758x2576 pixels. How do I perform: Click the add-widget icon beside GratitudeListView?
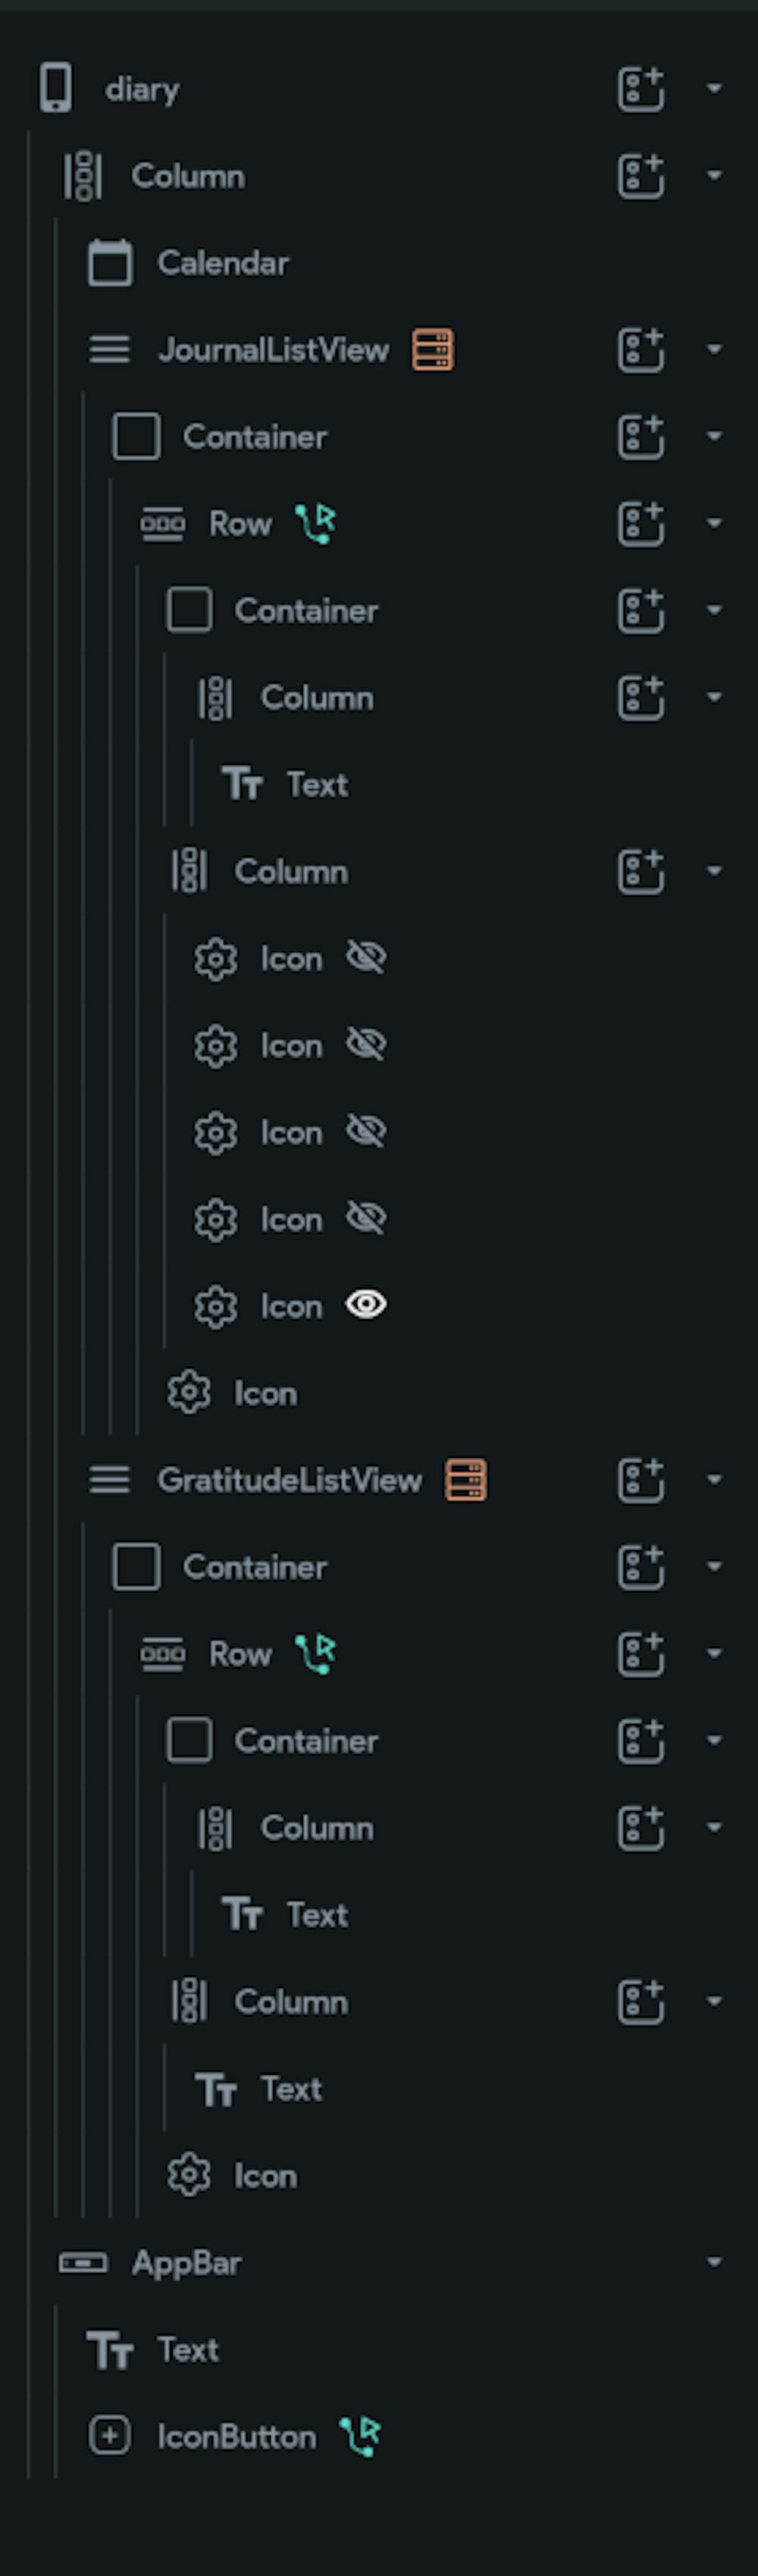click(640, 1480)
